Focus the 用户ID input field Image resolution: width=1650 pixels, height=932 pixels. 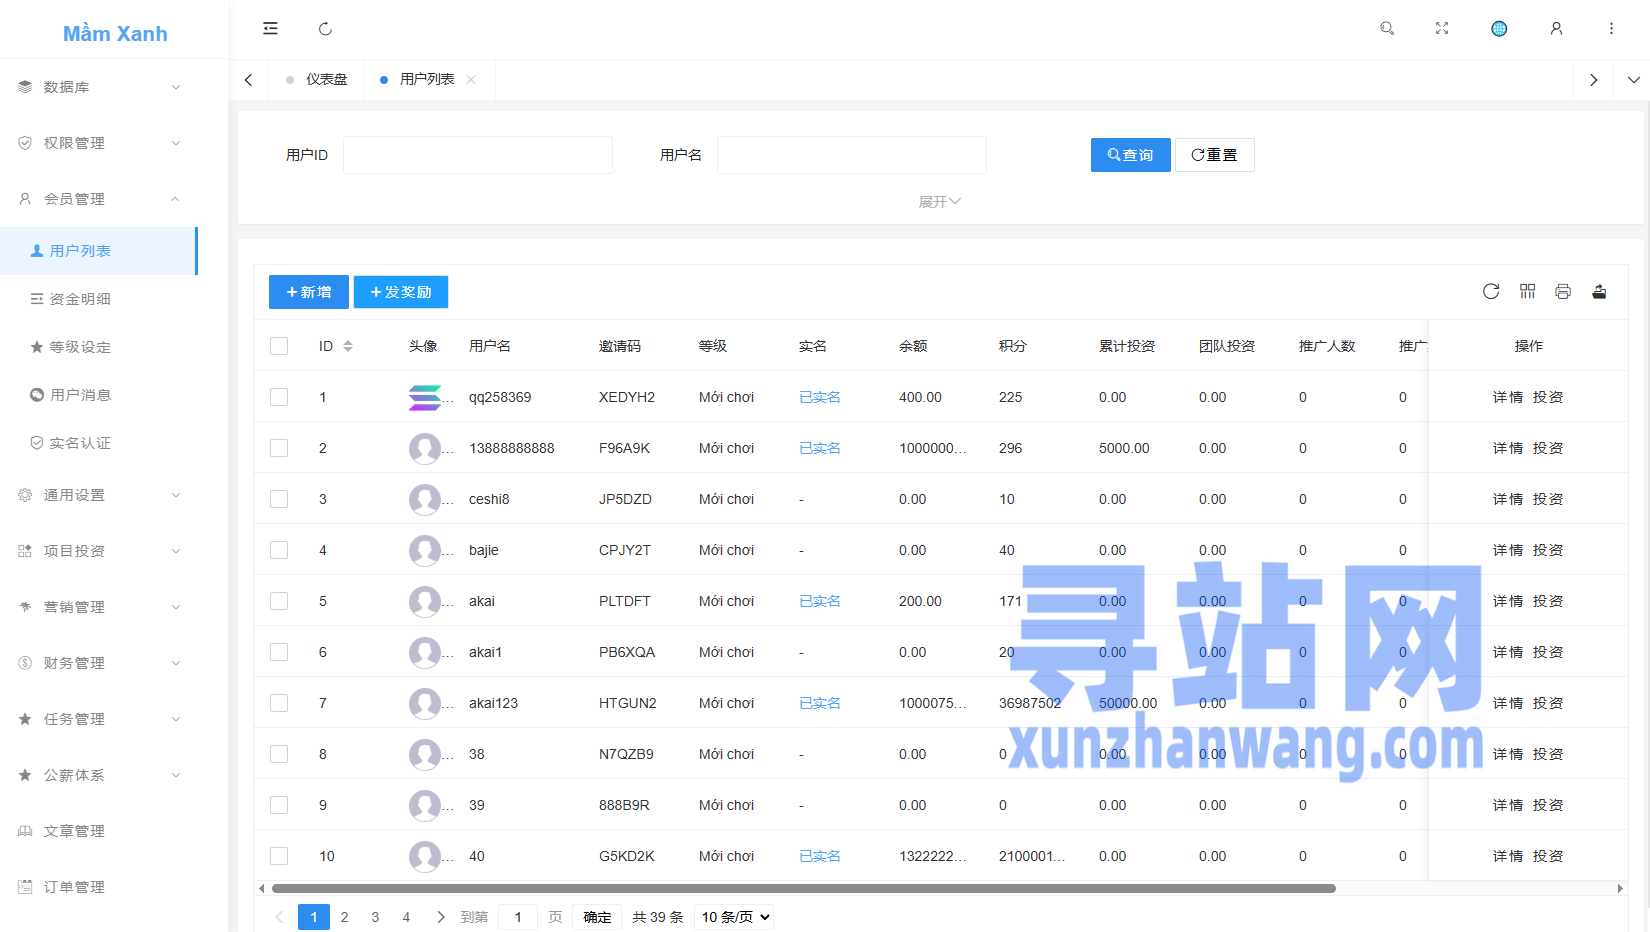(478, 155)
